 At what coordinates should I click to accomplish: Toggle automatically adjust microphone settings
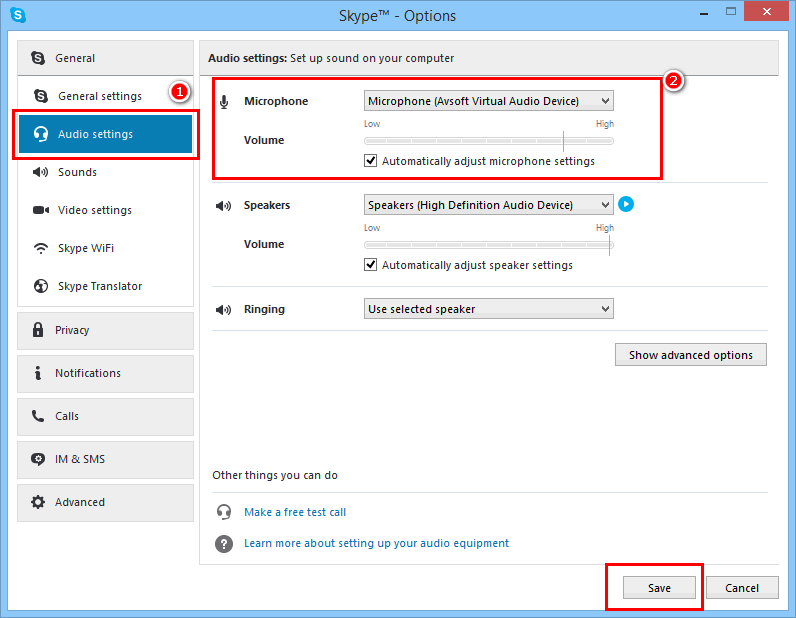(371, 161)
